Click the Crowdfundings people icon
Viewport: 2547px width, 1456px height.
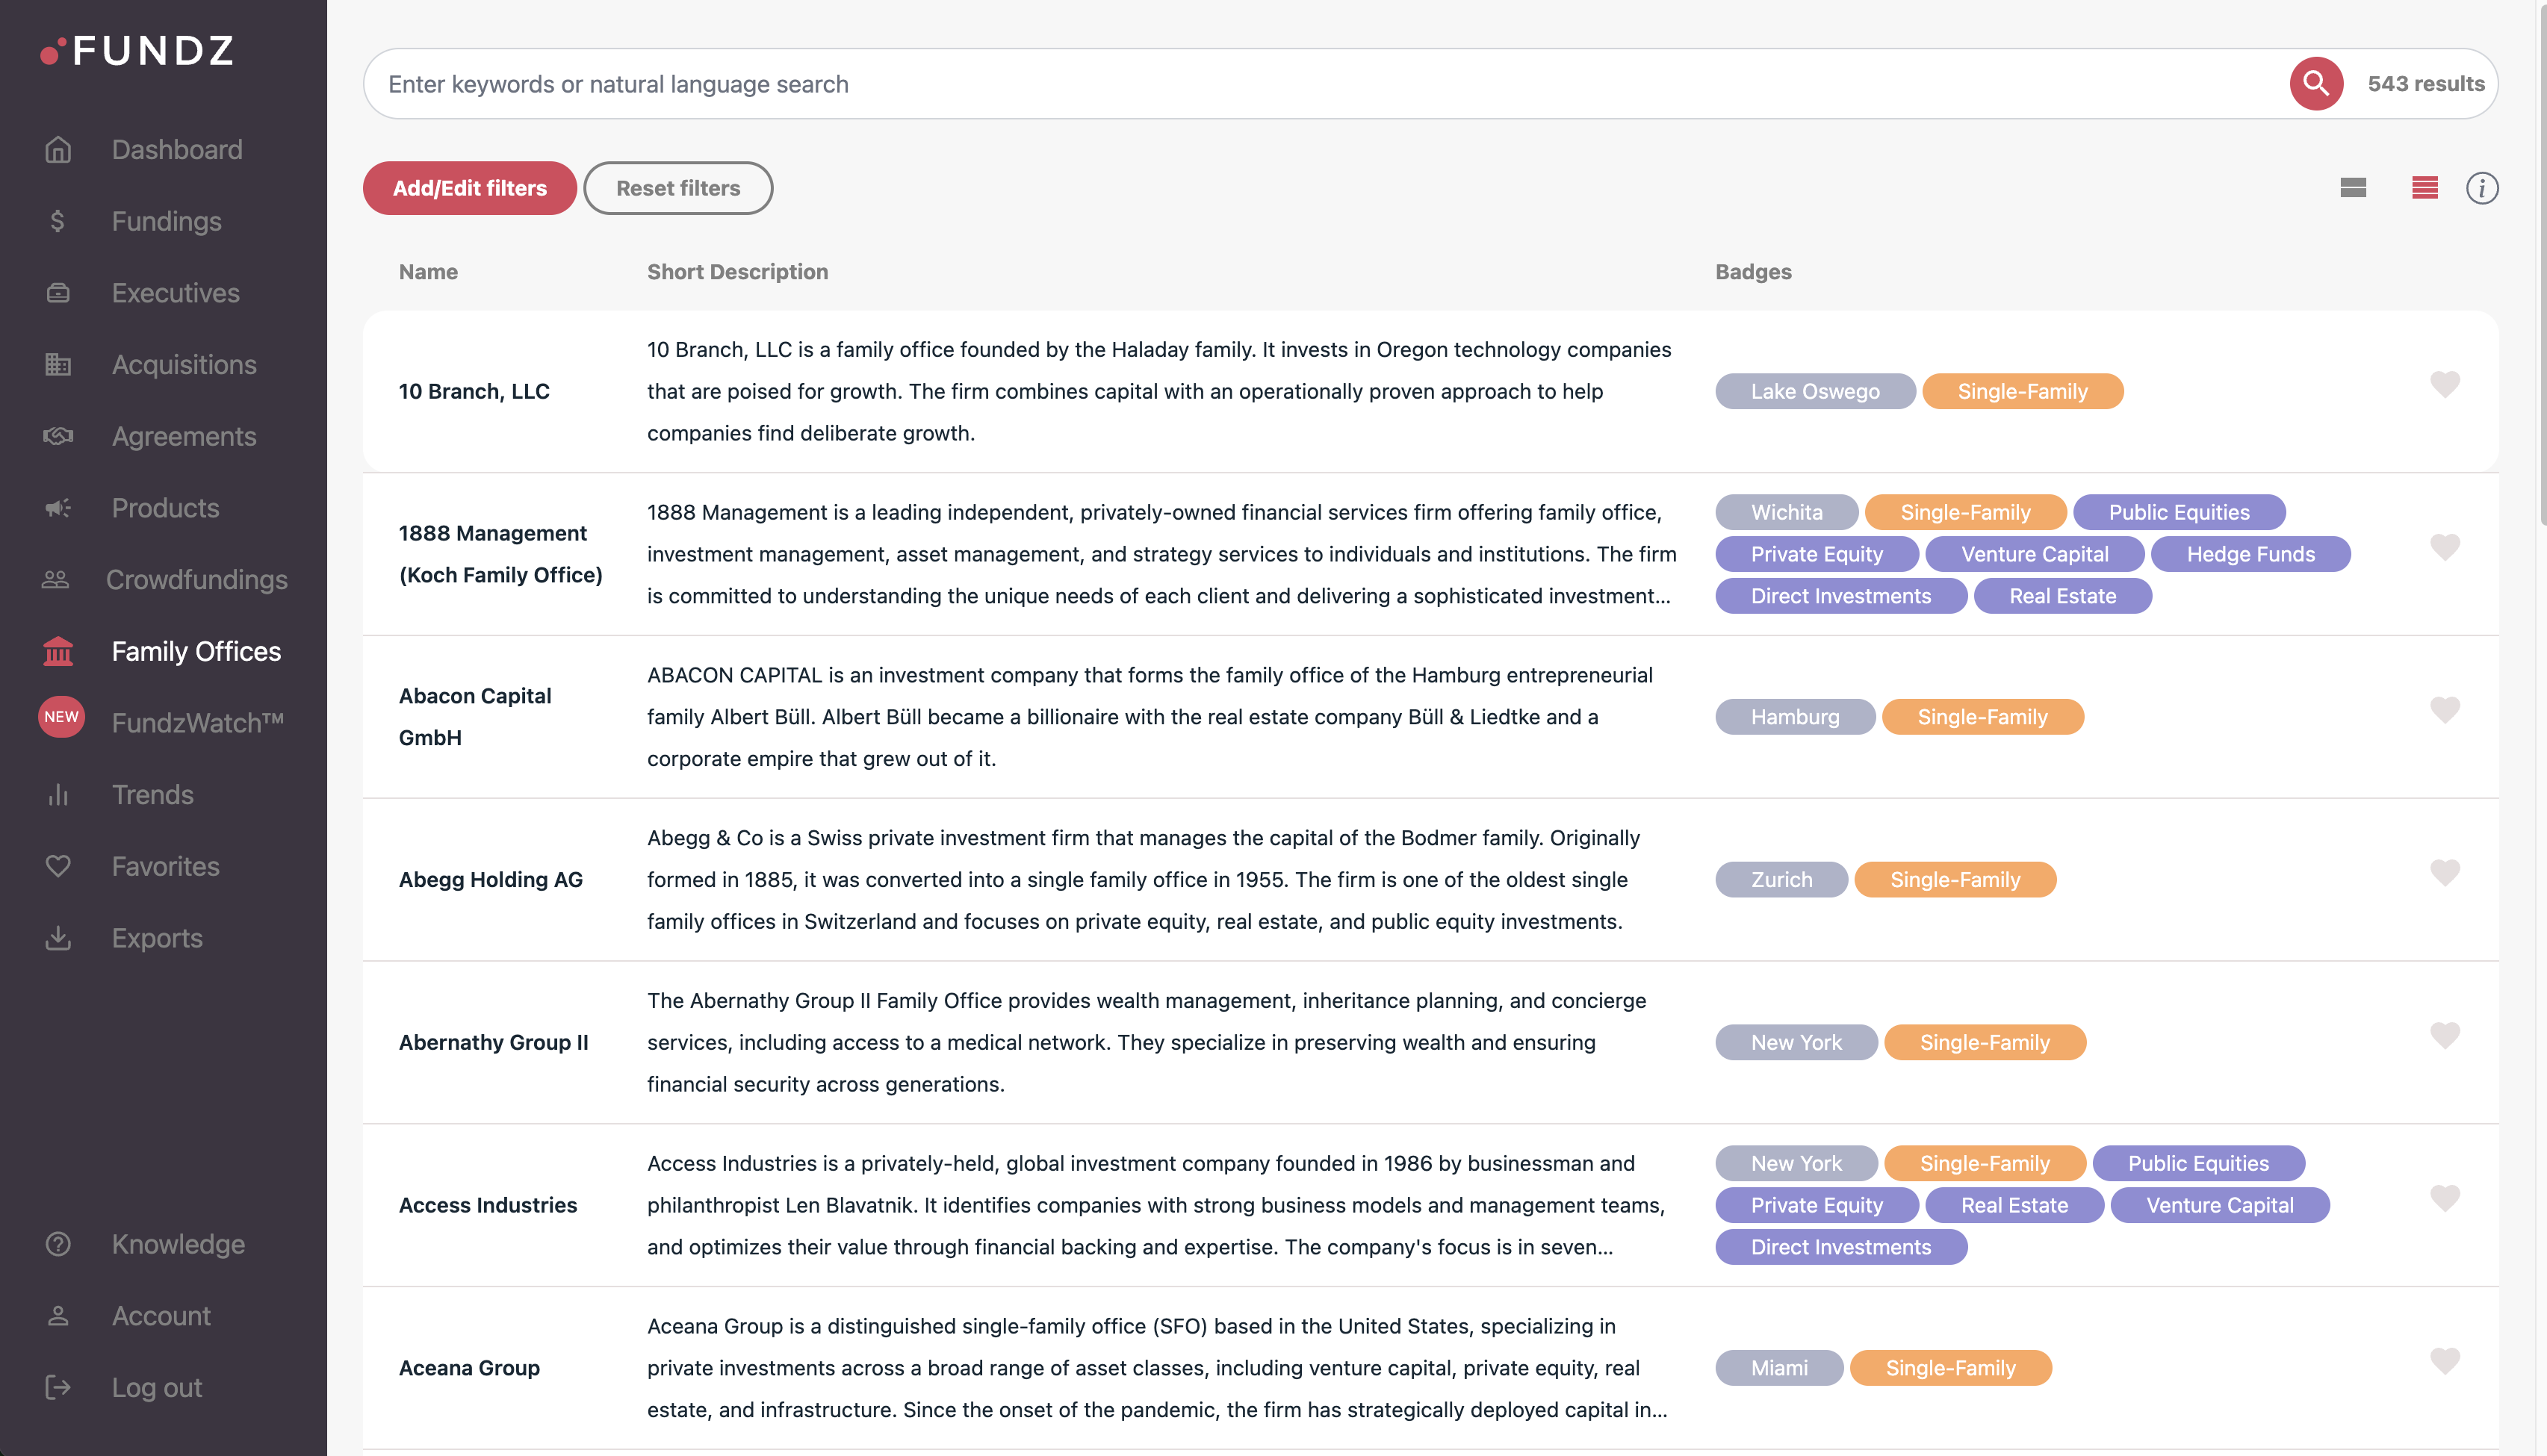coord(55,580)
